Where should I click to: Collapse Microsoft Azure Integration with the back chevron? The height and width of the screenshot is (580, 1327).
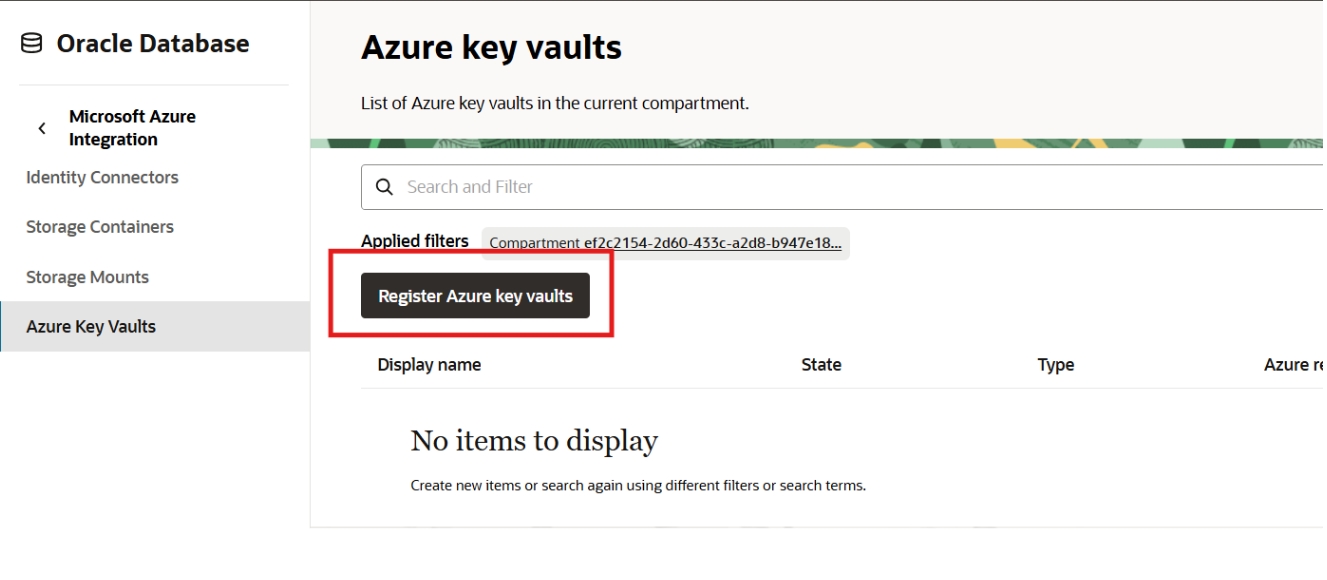[x=41, y=127]
